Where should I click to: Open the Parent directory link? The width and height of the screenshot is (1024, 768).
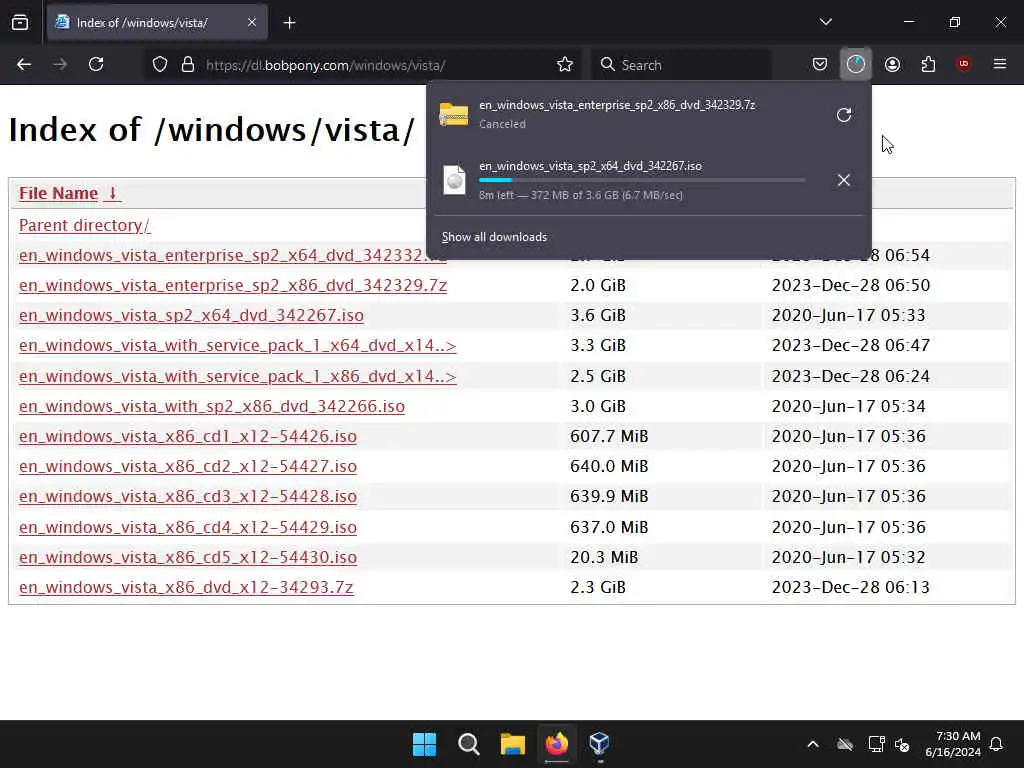tap(84, 225)
